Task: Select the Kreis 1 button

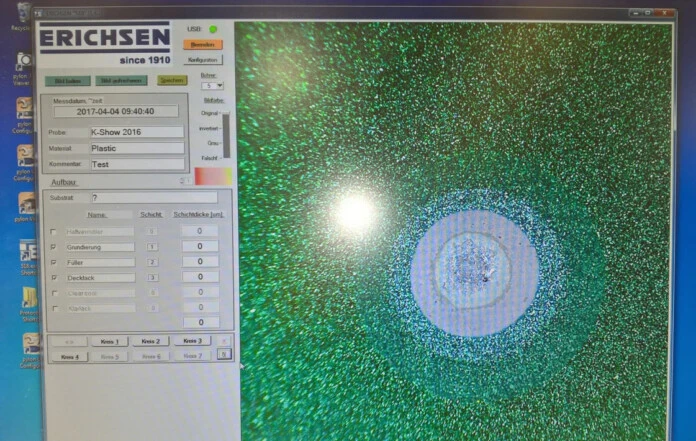Action: pos(110,341)
